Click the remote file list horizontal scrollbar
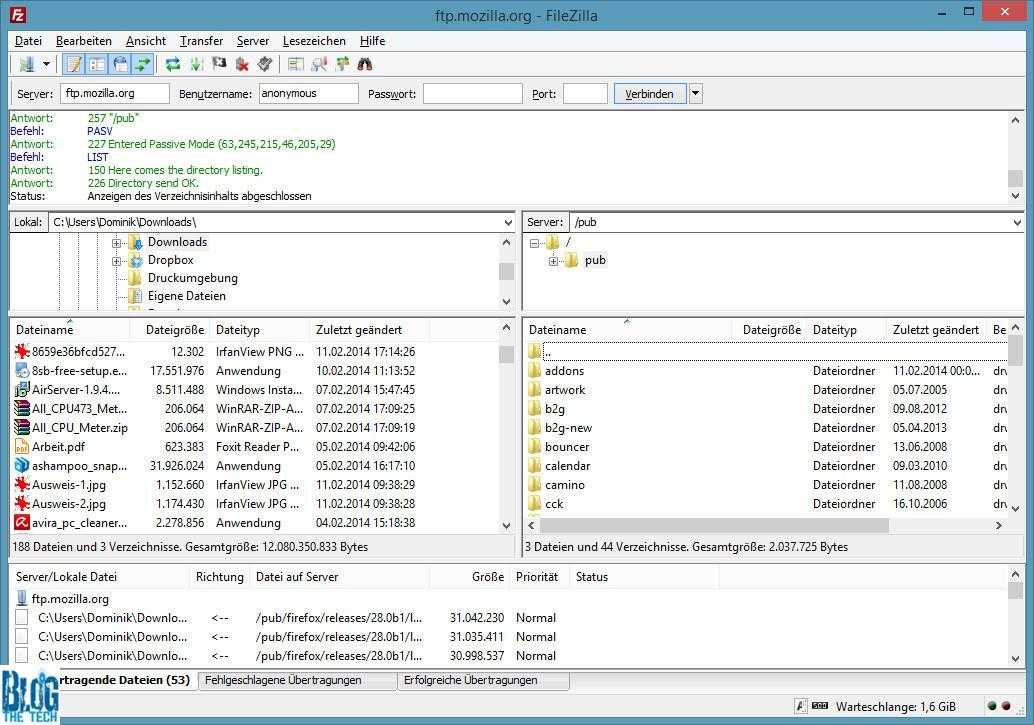Image resolution: width=1034 pixels, height=725 pixels. pos(715,525)
